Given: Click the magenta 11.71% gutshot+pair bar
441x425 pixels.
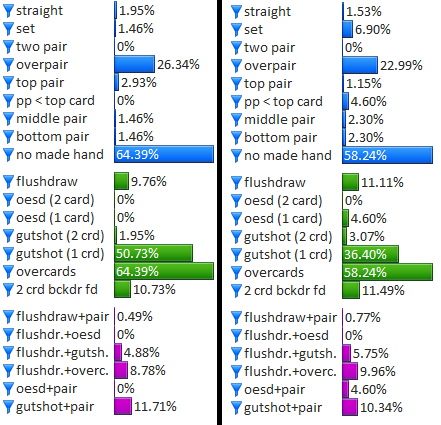Looking at the screenshot, I should pos(123,406).
